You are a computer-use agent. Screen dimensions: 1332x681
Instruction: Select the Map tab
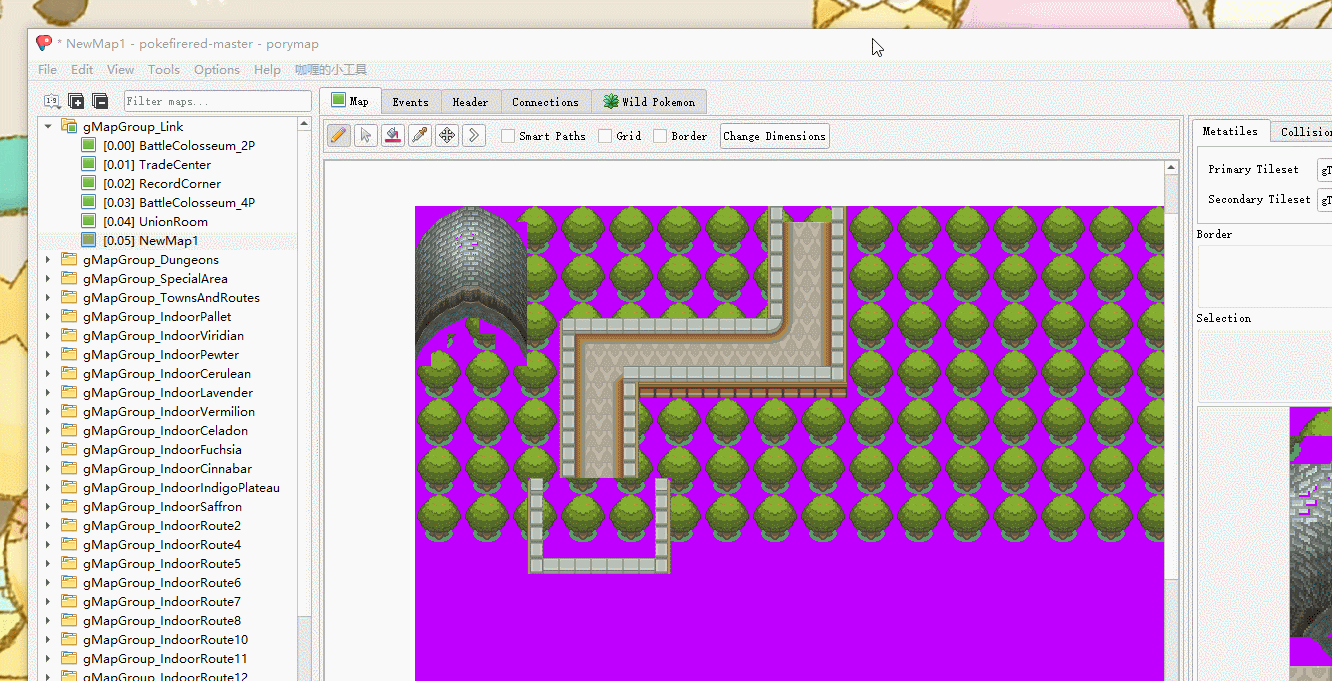click(x=350, y=100)
